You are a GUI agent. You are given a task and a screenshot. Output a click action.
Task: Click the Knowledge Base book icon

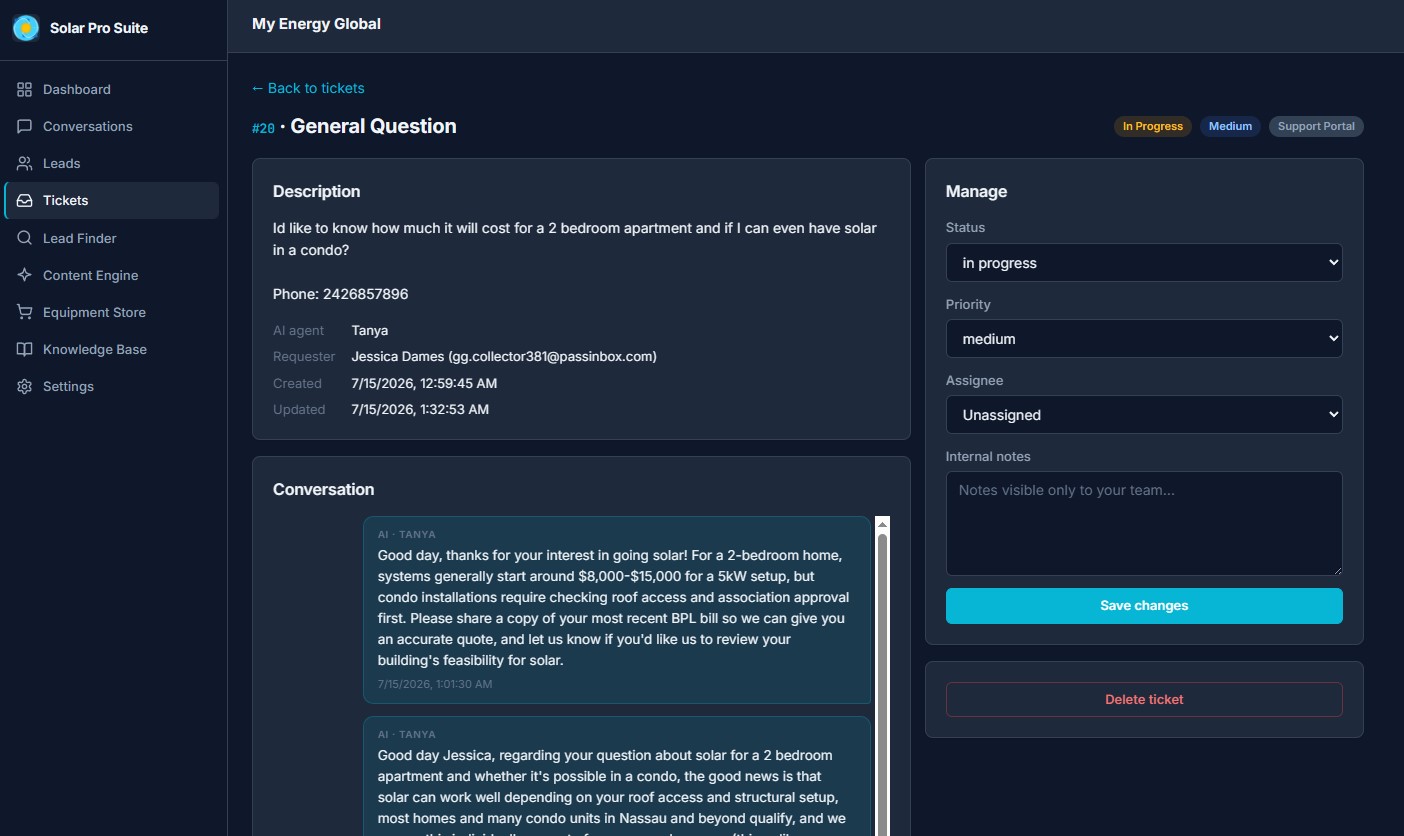(x=25, y=349)
